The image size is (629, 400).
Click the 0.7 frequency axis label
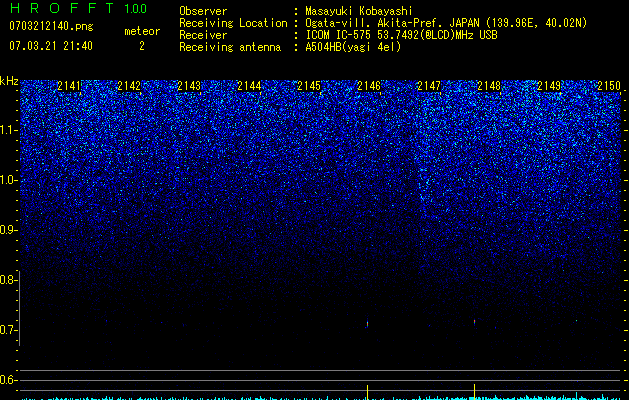[8, 330]
